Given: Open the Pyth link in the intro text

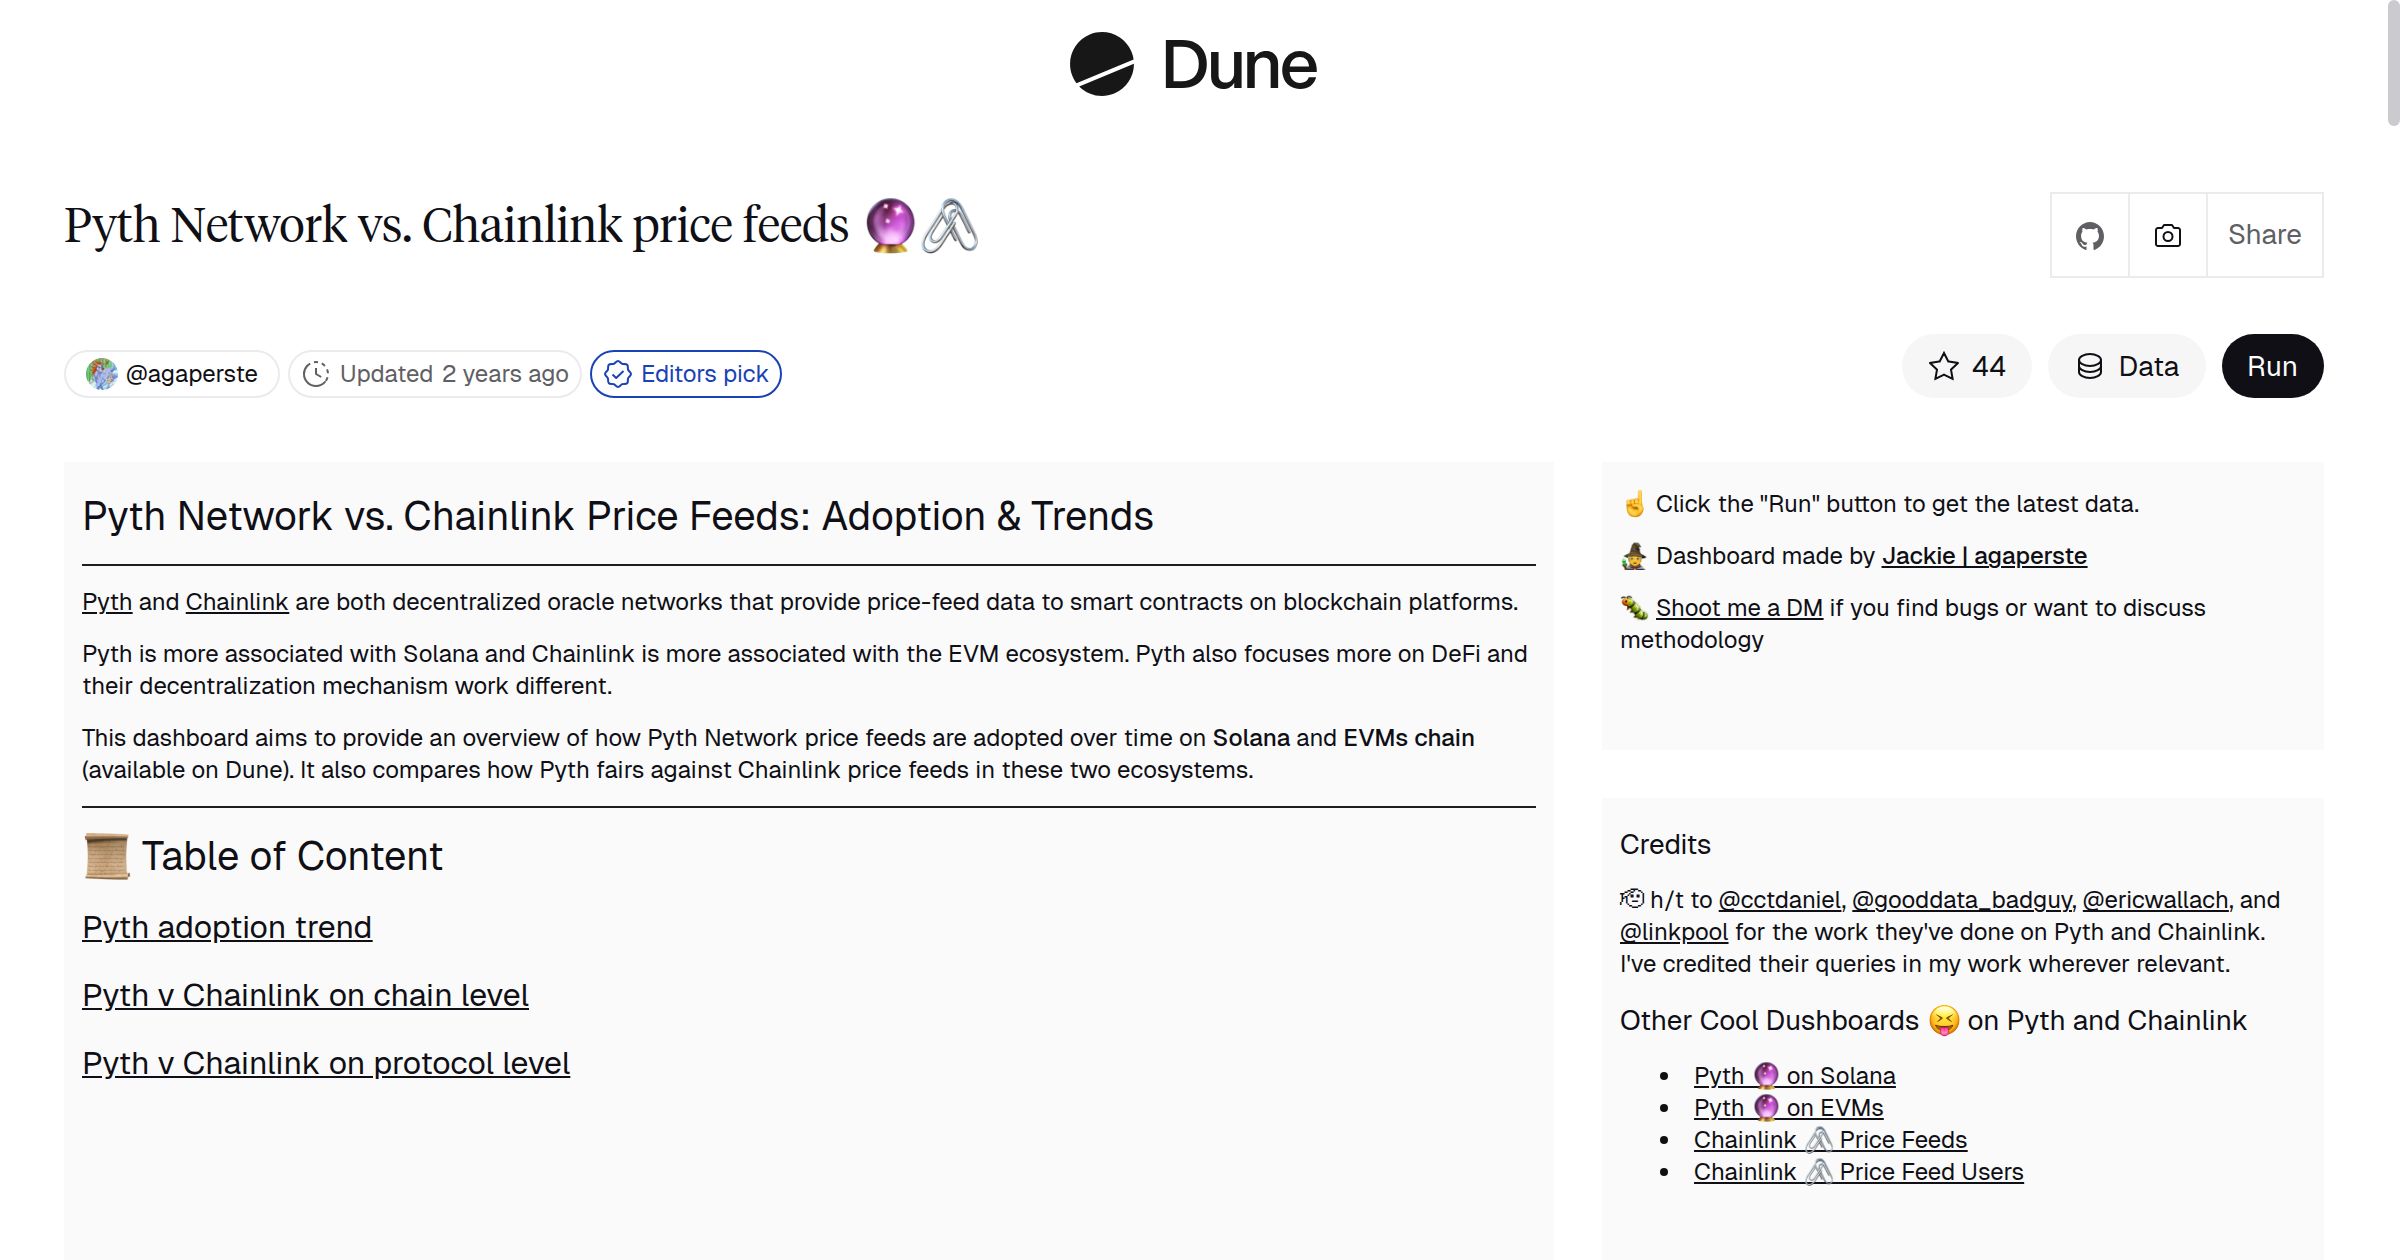Looking at the screenshot, I should click(106, 601).
